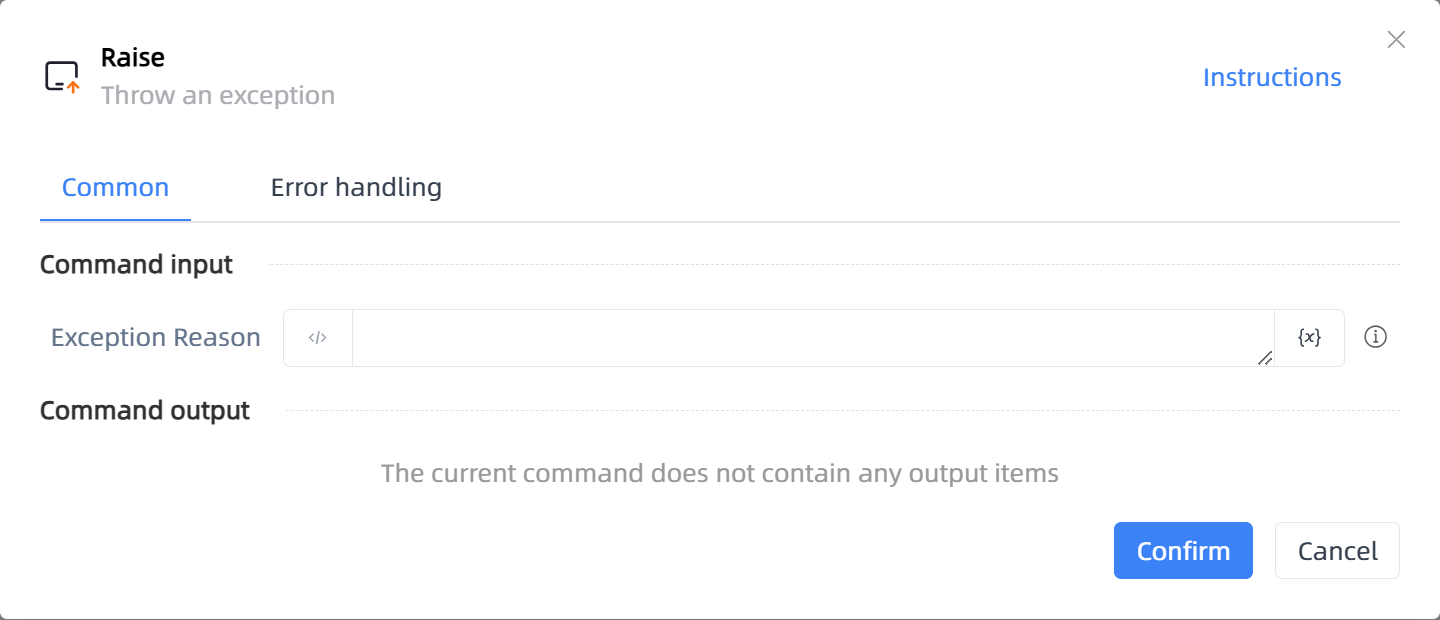Cancel the Raise command dialog
Viewport: 1440px width, 620px height.
point(1337,550)
